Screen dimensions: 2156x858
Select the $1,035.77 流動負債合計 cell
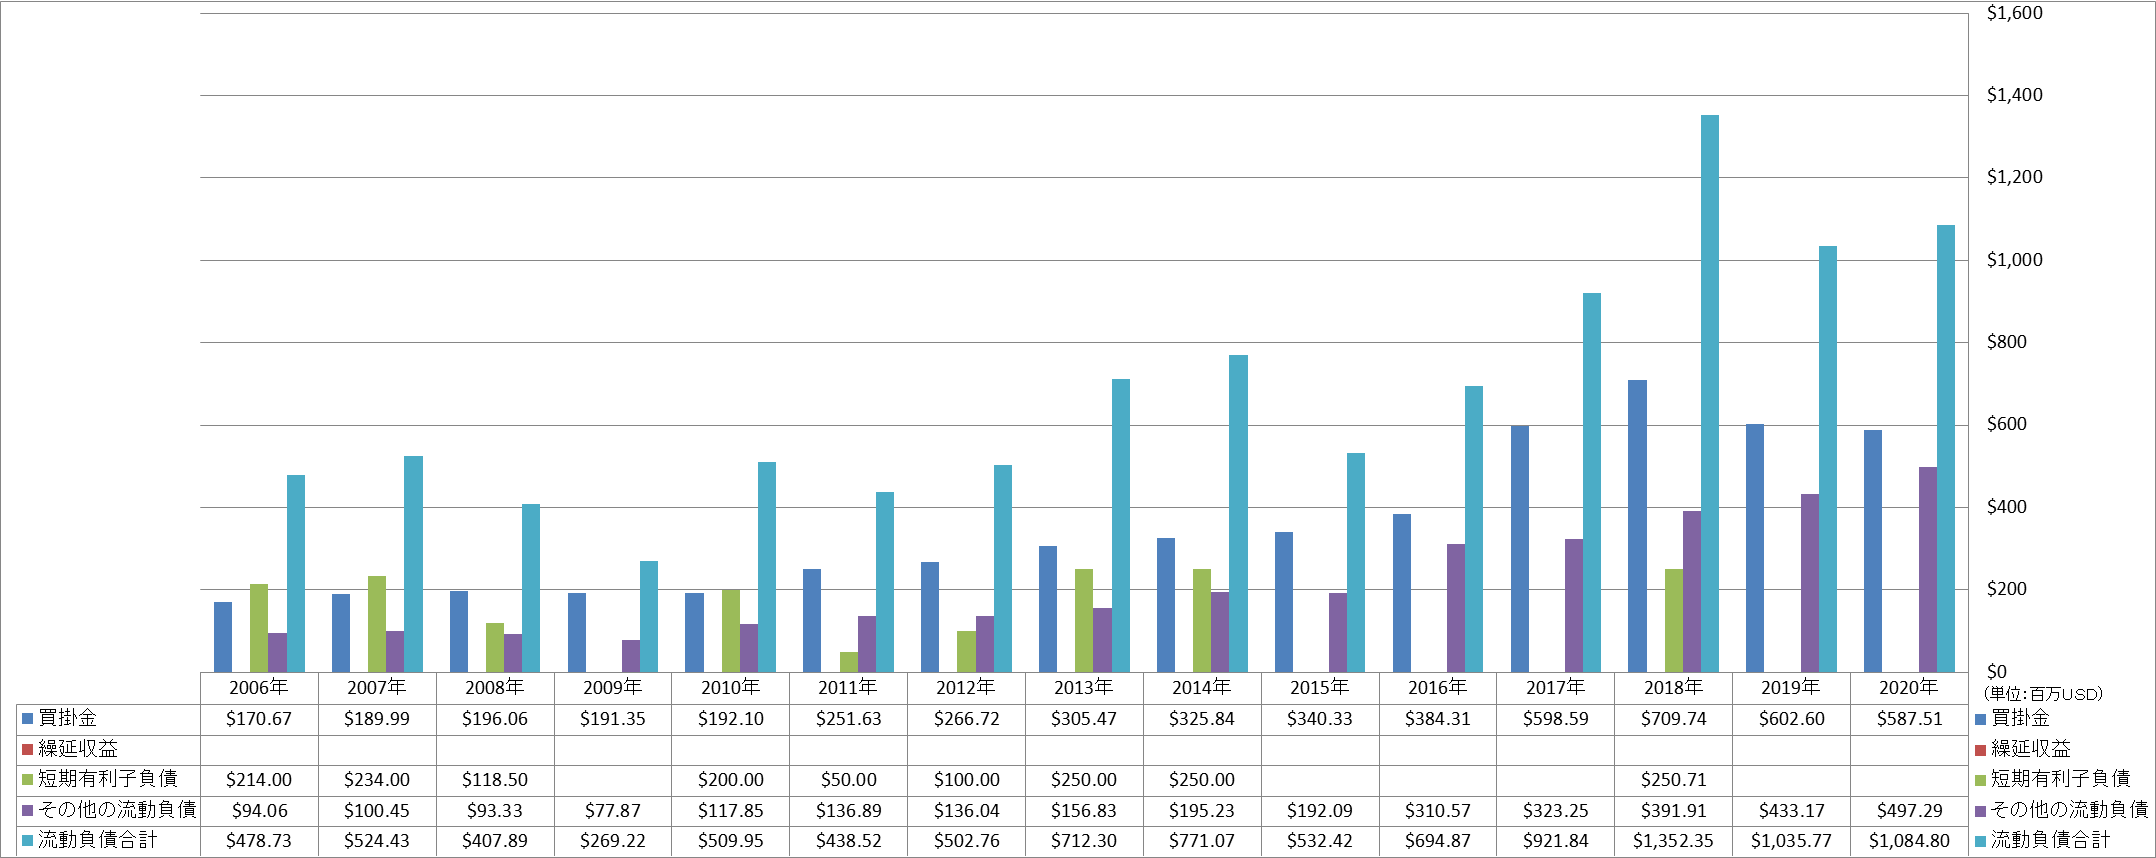1792,841
